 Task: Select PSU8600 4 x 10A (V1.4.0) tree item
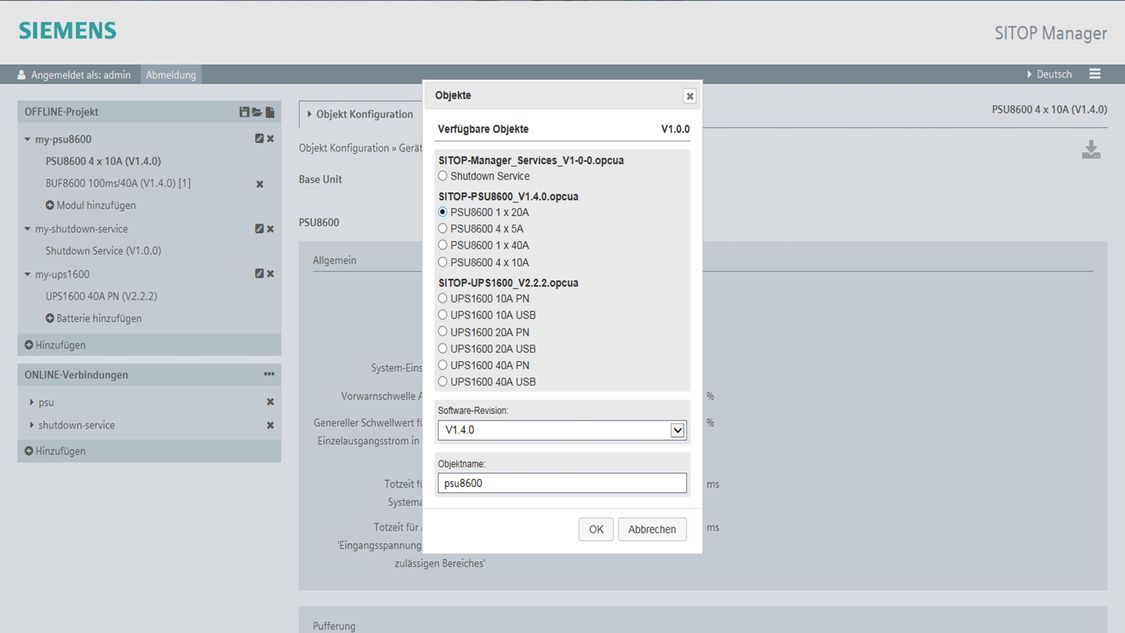[103, 161]
